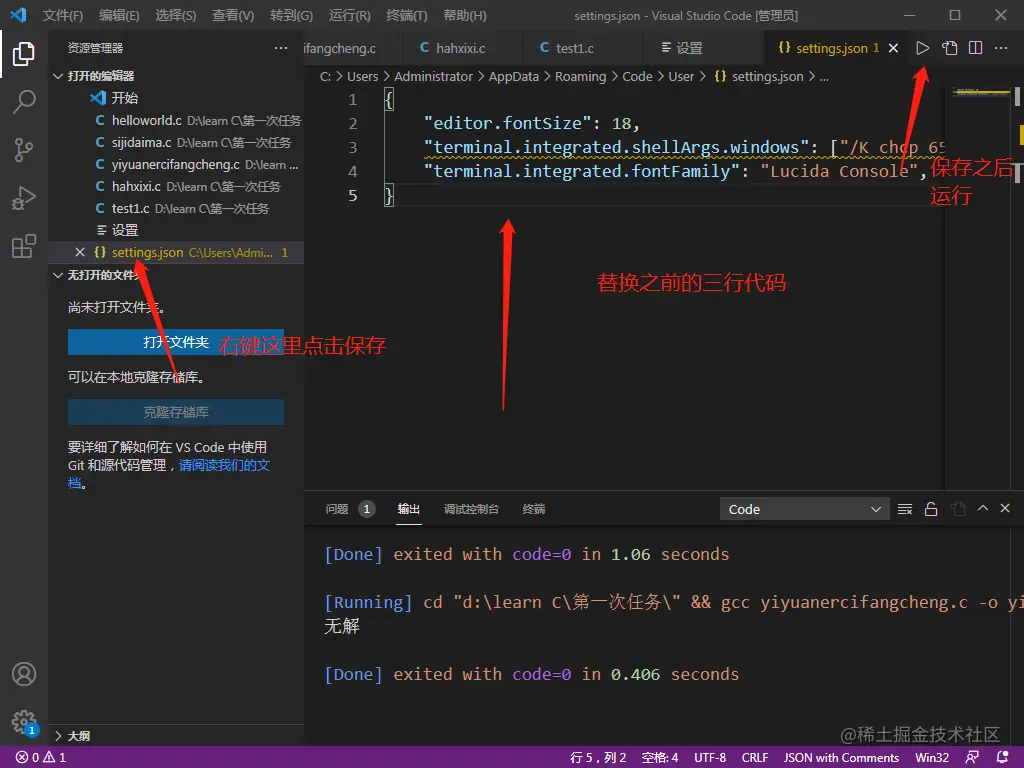Click UTF-8 encoding in status bar
1024x768 pixels.
click(710, 758)
